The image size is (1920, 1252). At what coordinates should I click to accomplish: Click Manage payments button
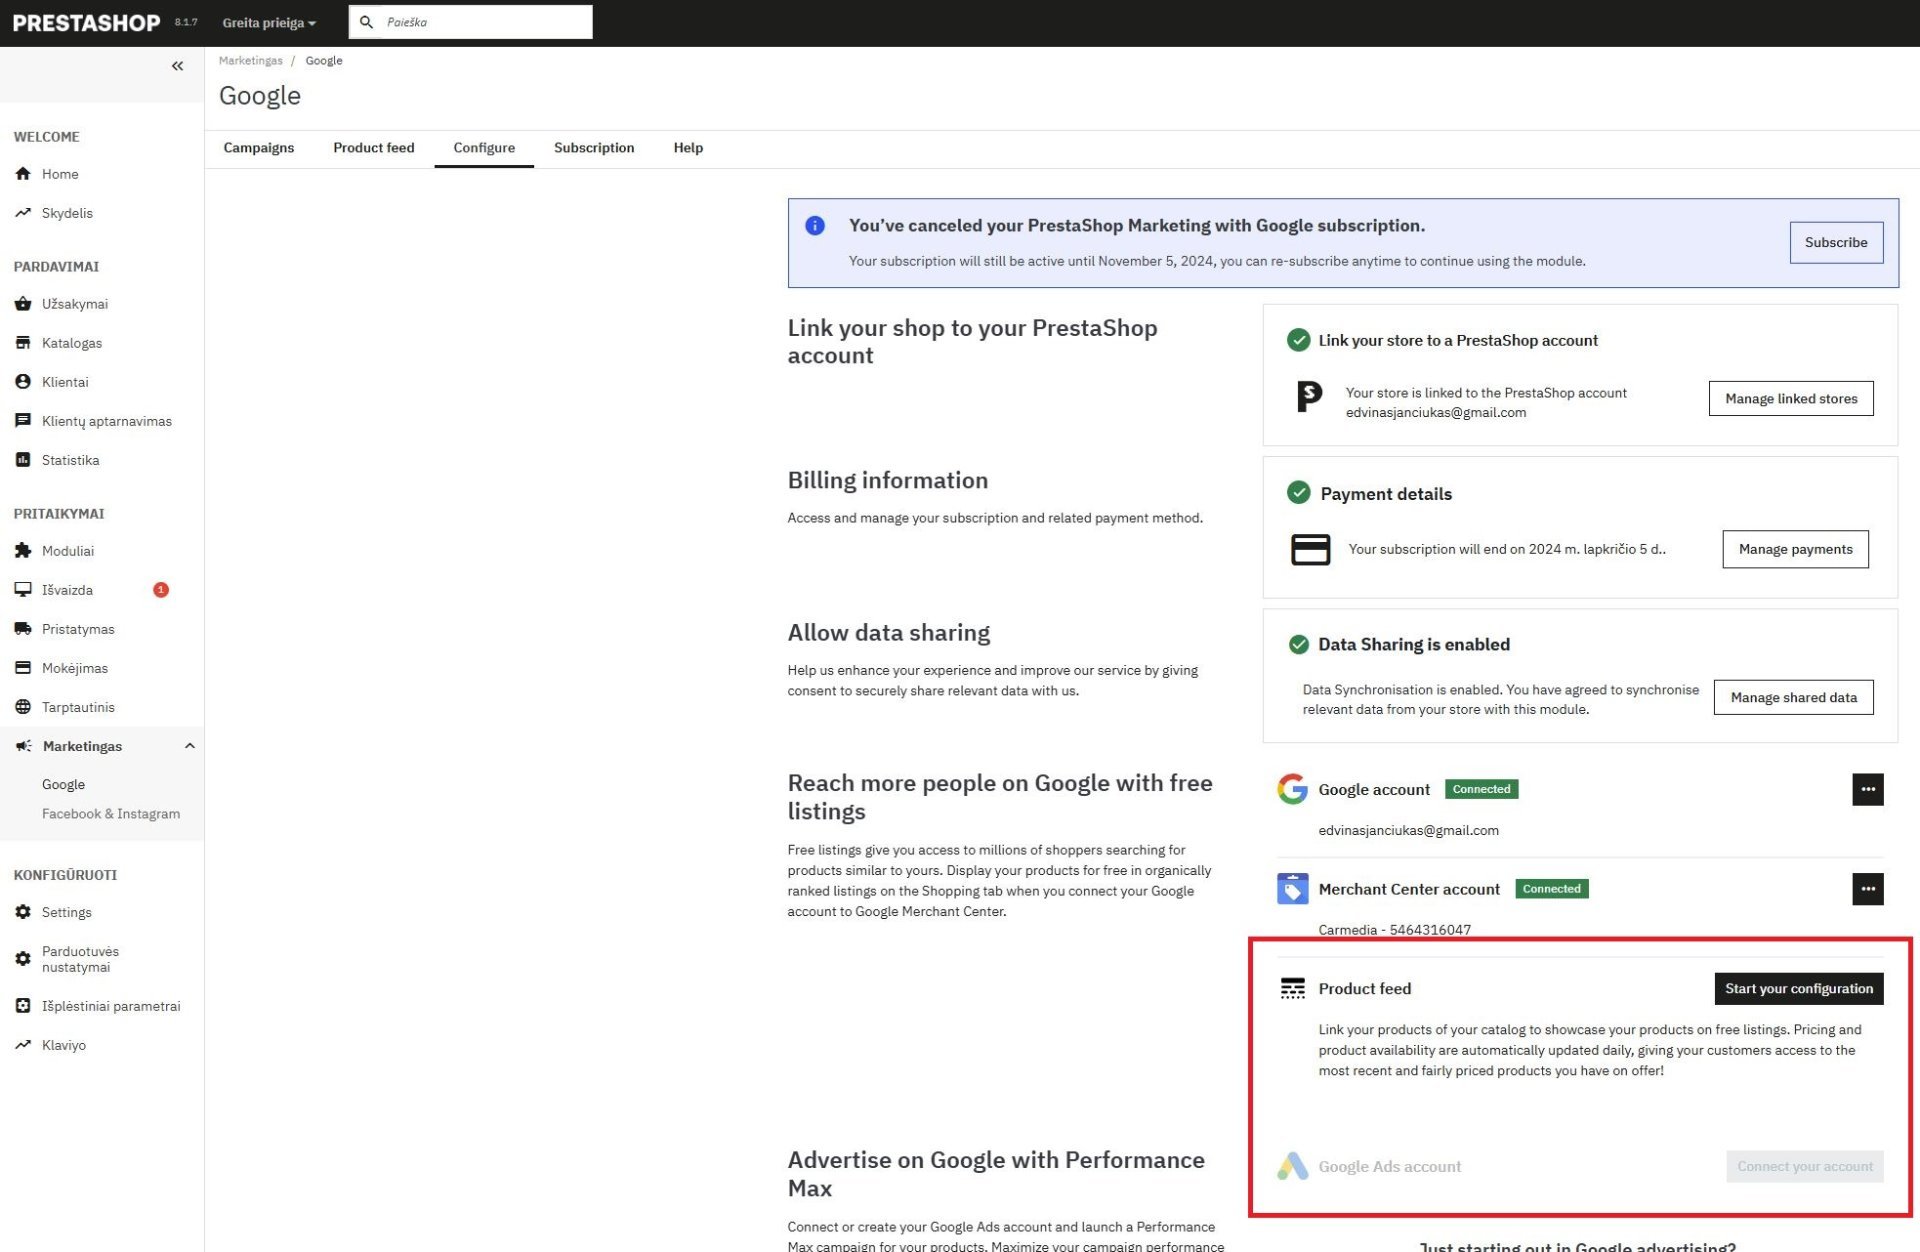coord(1795,549)
